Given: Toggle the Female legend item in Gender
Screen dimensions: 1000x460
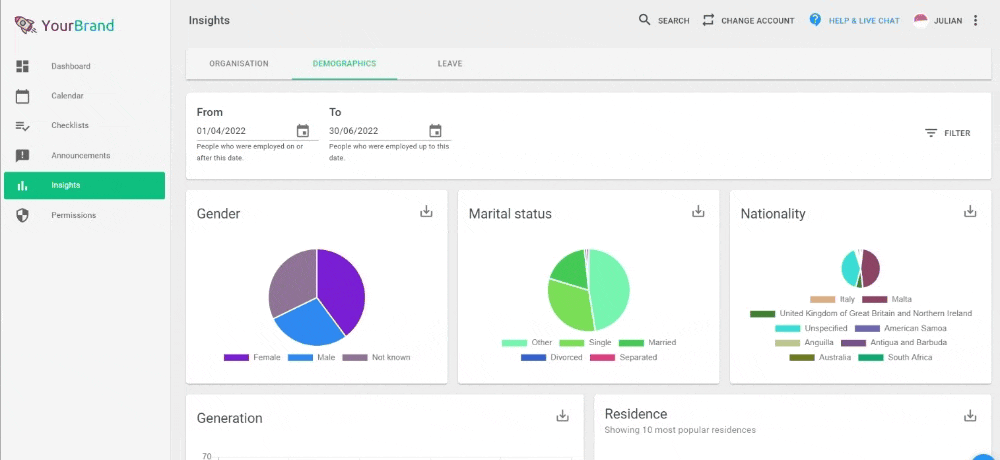Looking at the screenshot, I should [252, 357].
